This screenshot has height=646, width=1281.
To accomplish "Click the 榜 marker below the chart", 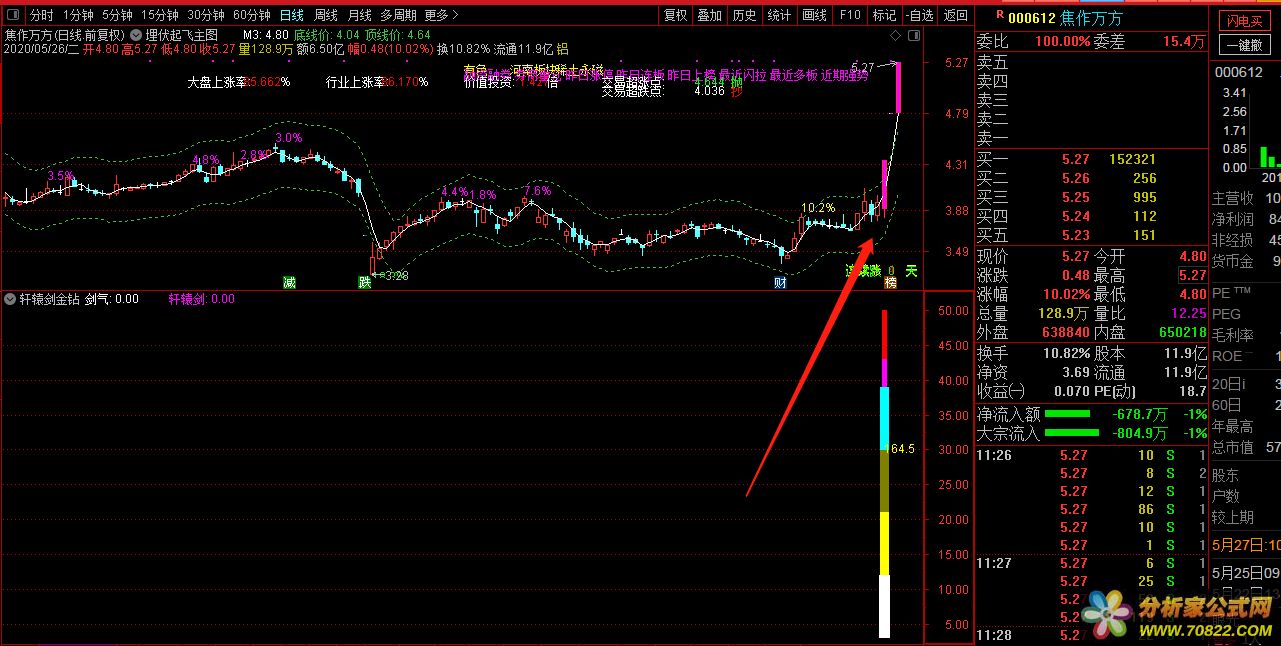I will coord(890,283).
